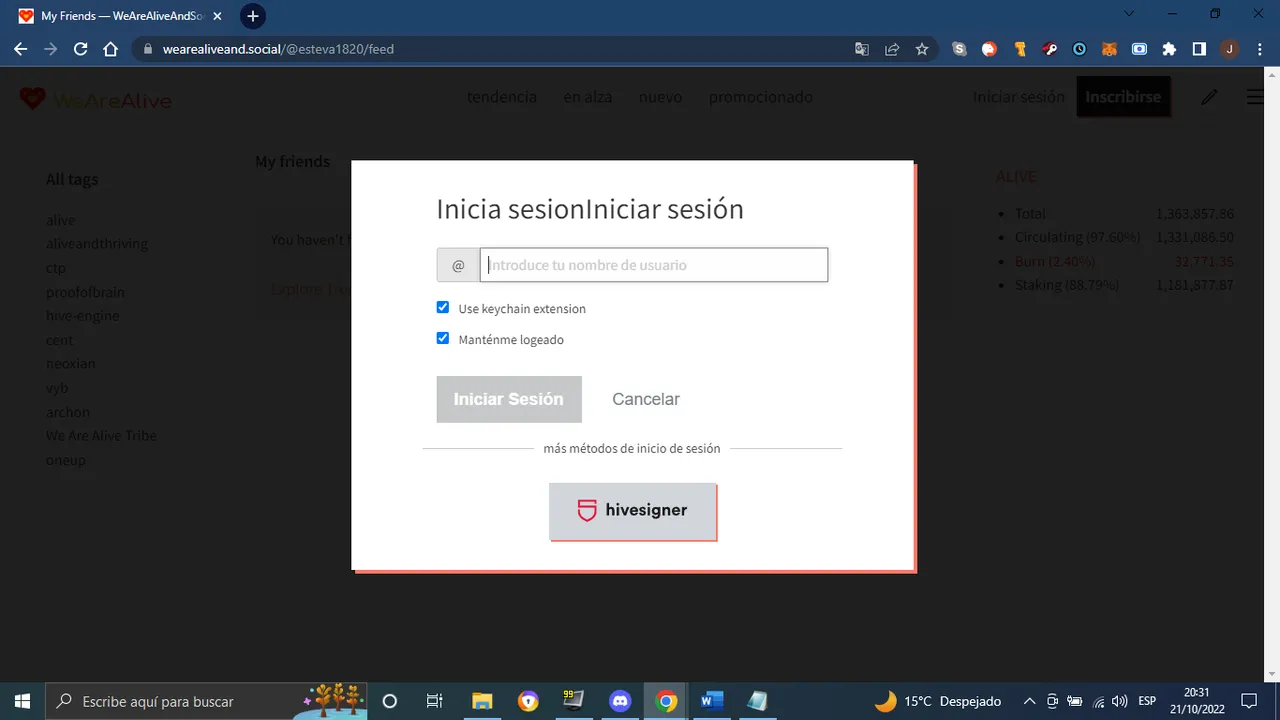Open the Chrome three-dot menu

click(x=1259, y=49)
